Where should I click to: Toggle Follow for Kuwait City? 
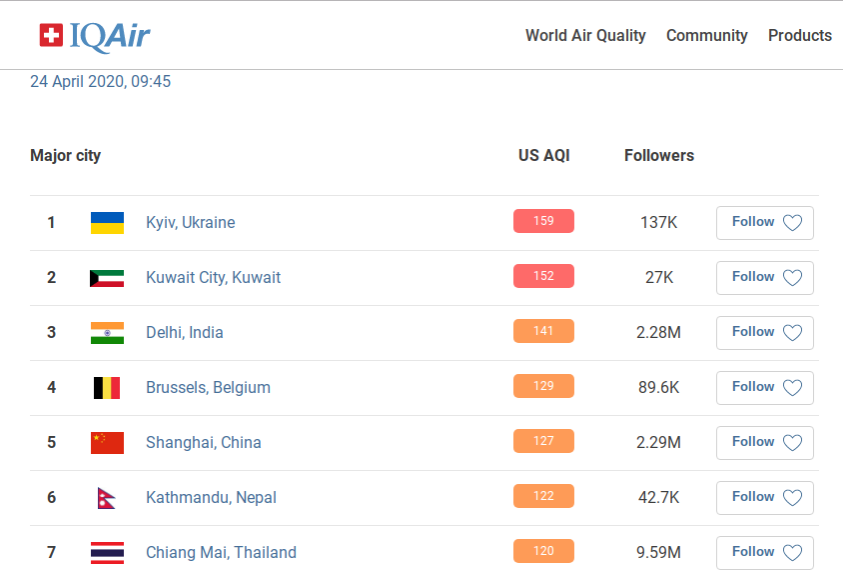pos(765,277)
